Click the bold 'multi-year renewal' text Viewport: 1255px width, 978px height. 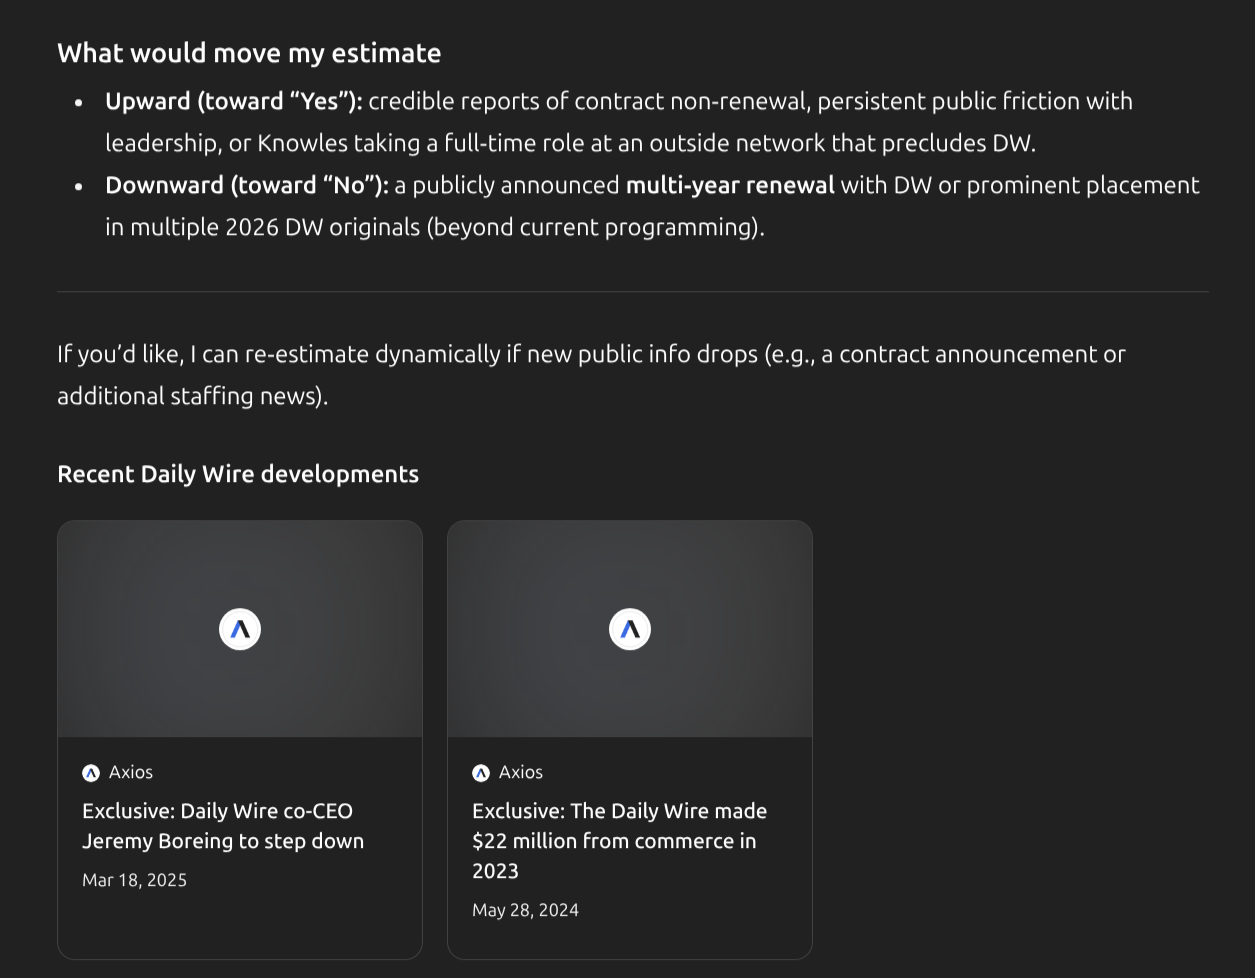coord(729,185)
